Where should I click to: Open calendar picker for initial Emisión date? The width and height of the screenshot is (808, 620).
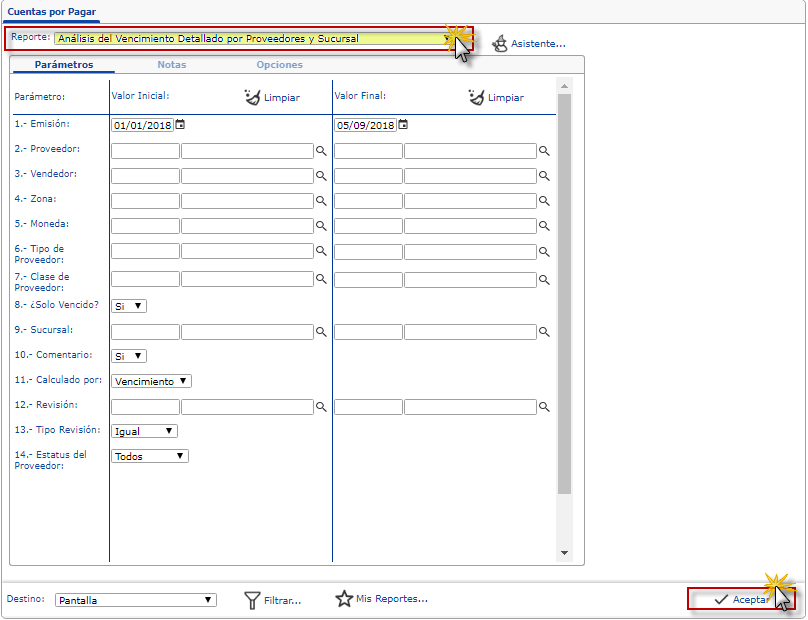(180, 125)
